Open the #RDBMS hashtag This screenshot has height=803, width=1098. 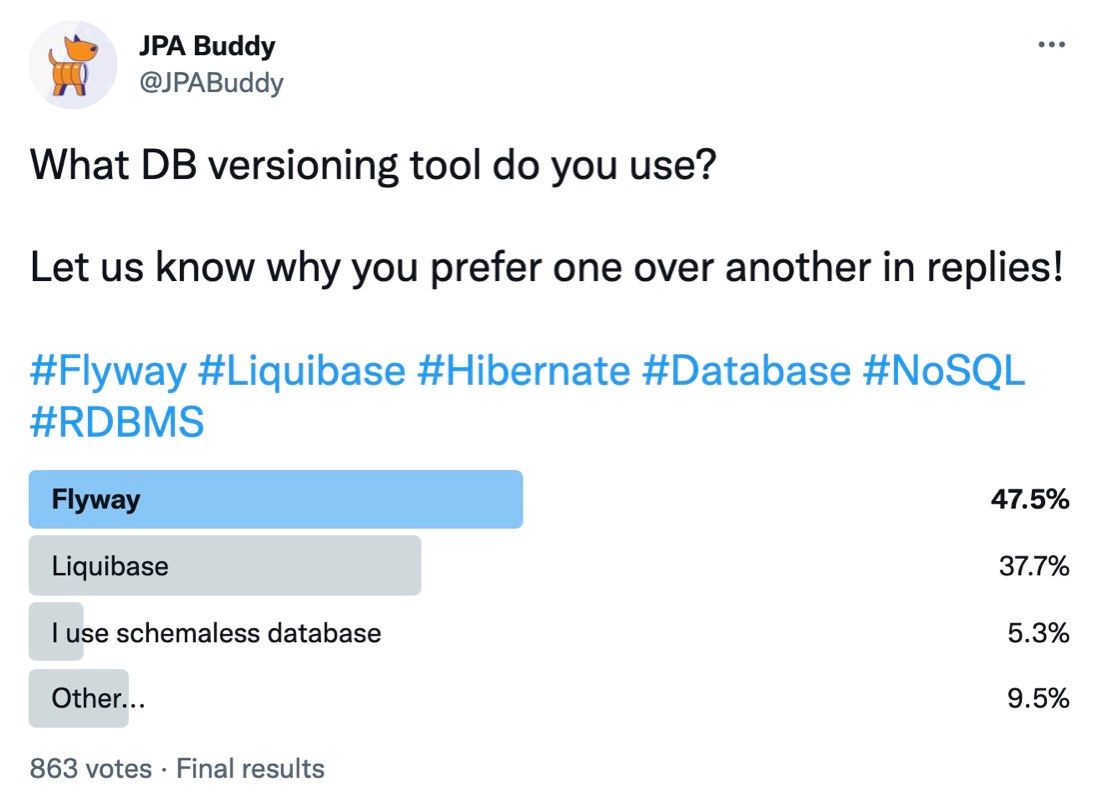pyautogui.click(x=117, y=422)
